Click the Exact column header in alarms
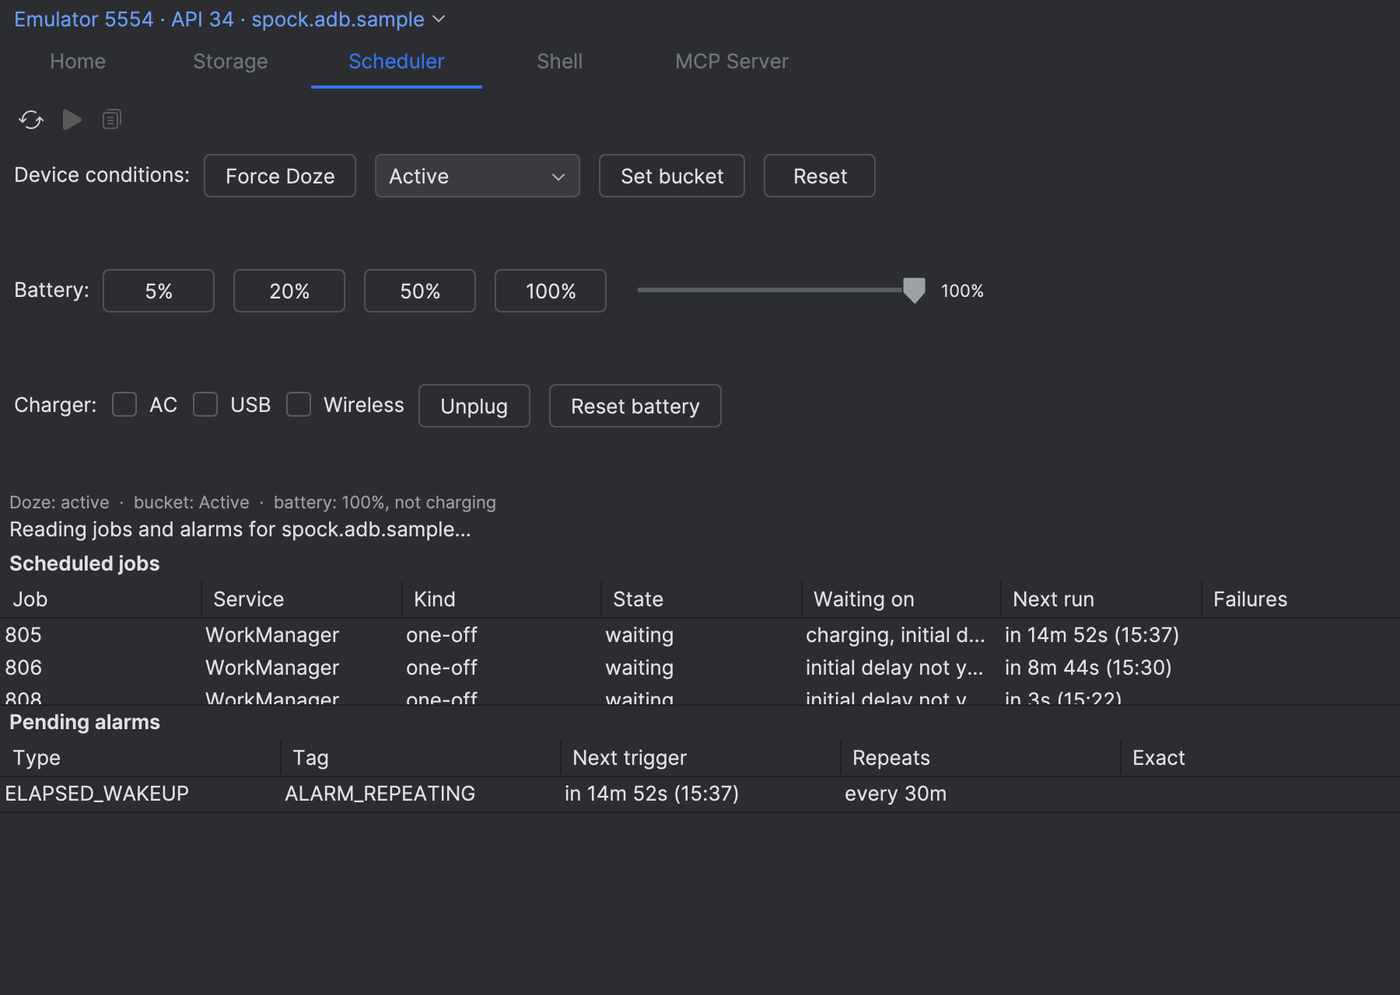Image resolution: width=1400 pixels, height=995 pixels. [x=1260, y=758]
